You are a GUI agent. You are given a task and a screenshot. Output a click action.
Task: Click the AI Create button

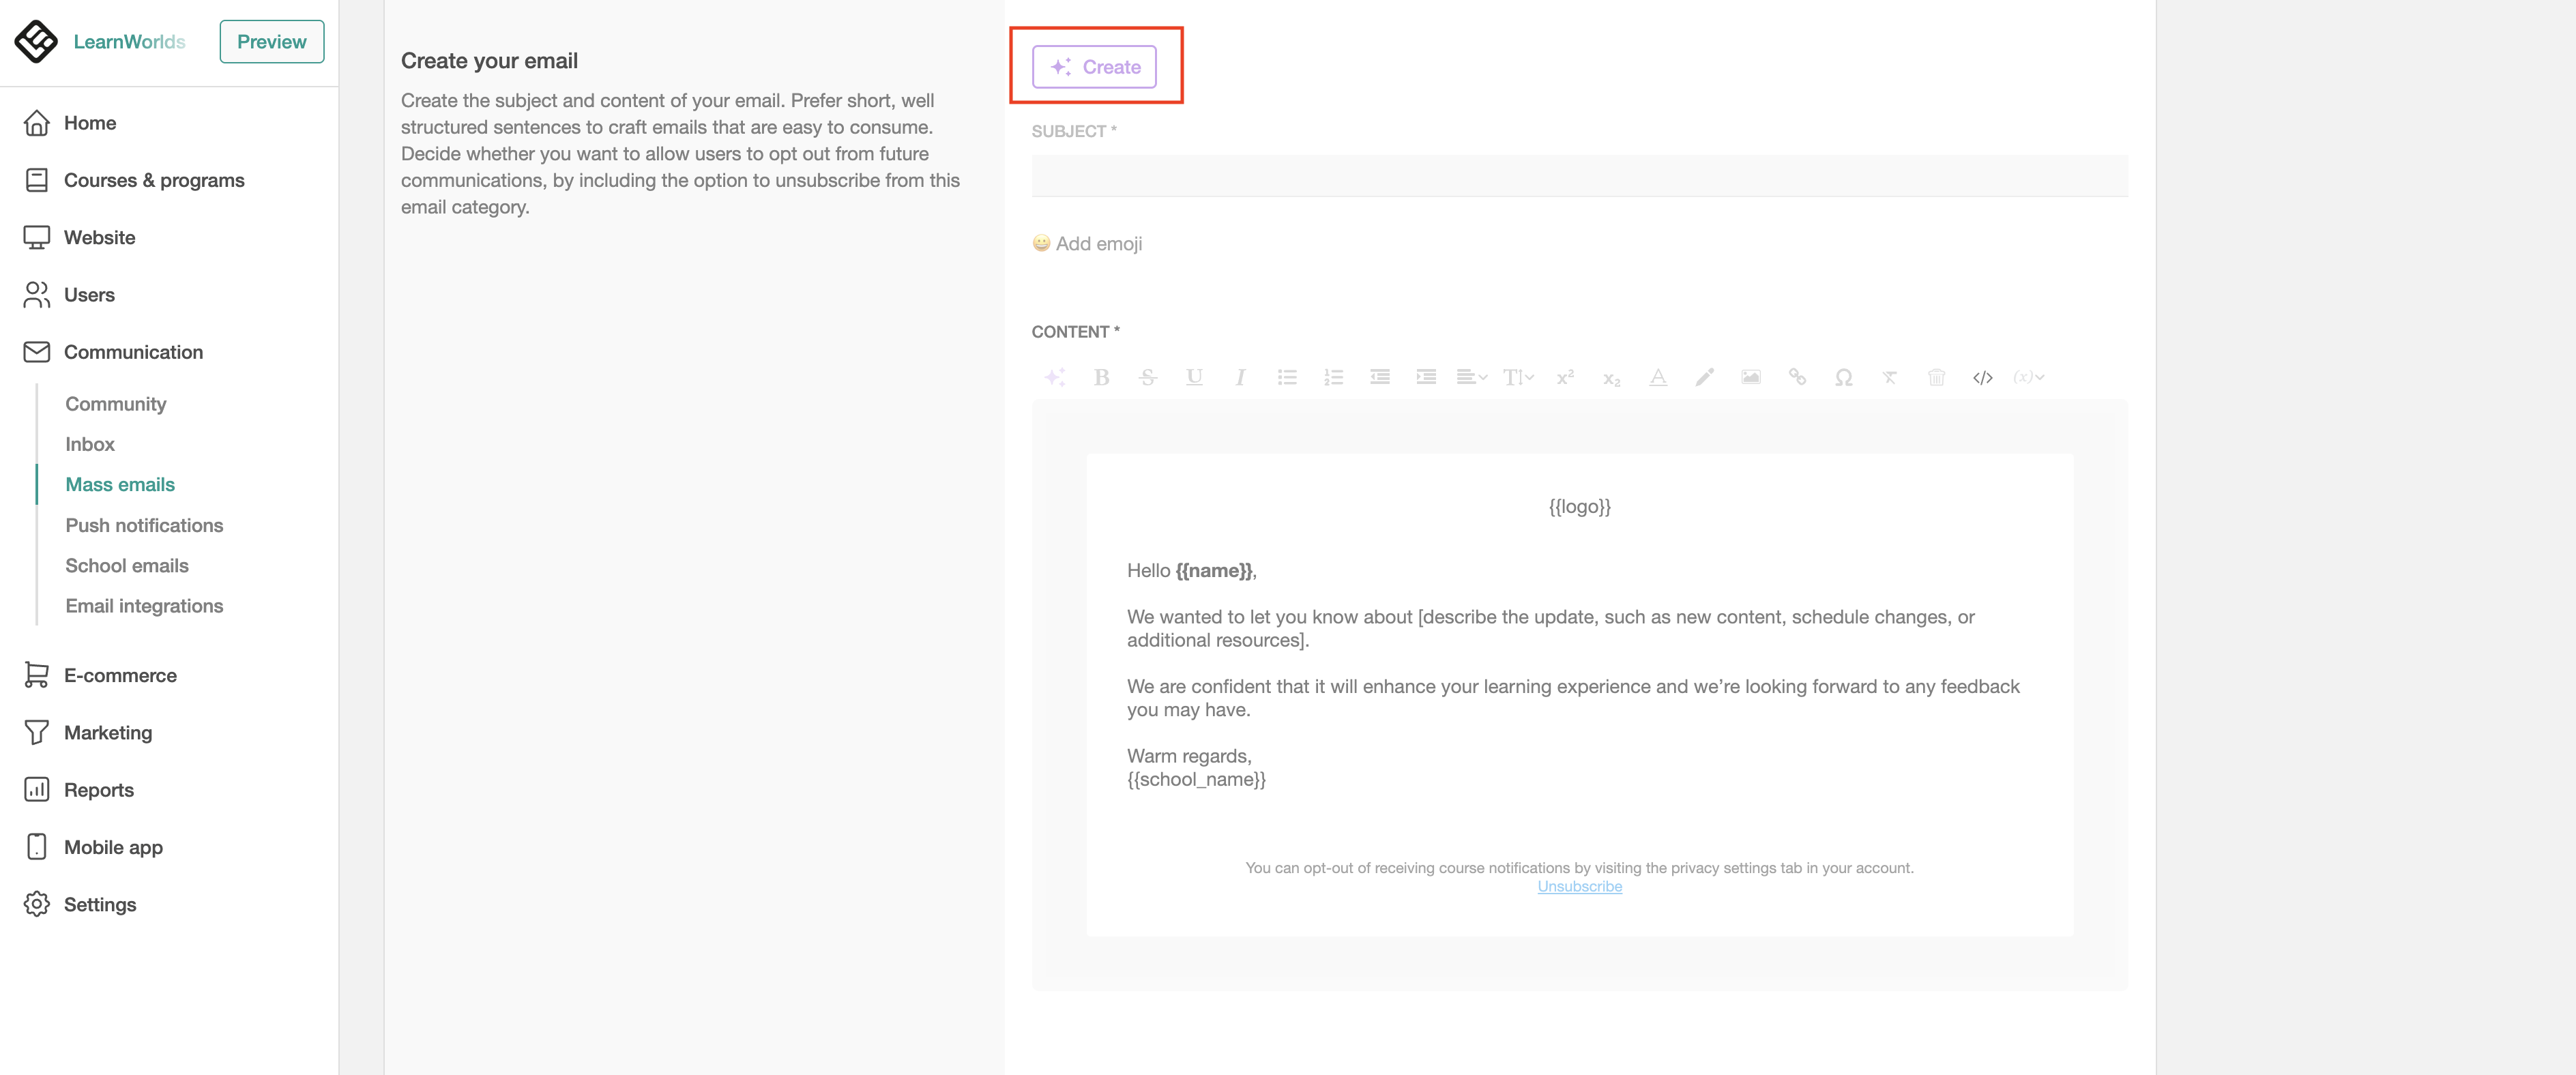coord(1094,67)
